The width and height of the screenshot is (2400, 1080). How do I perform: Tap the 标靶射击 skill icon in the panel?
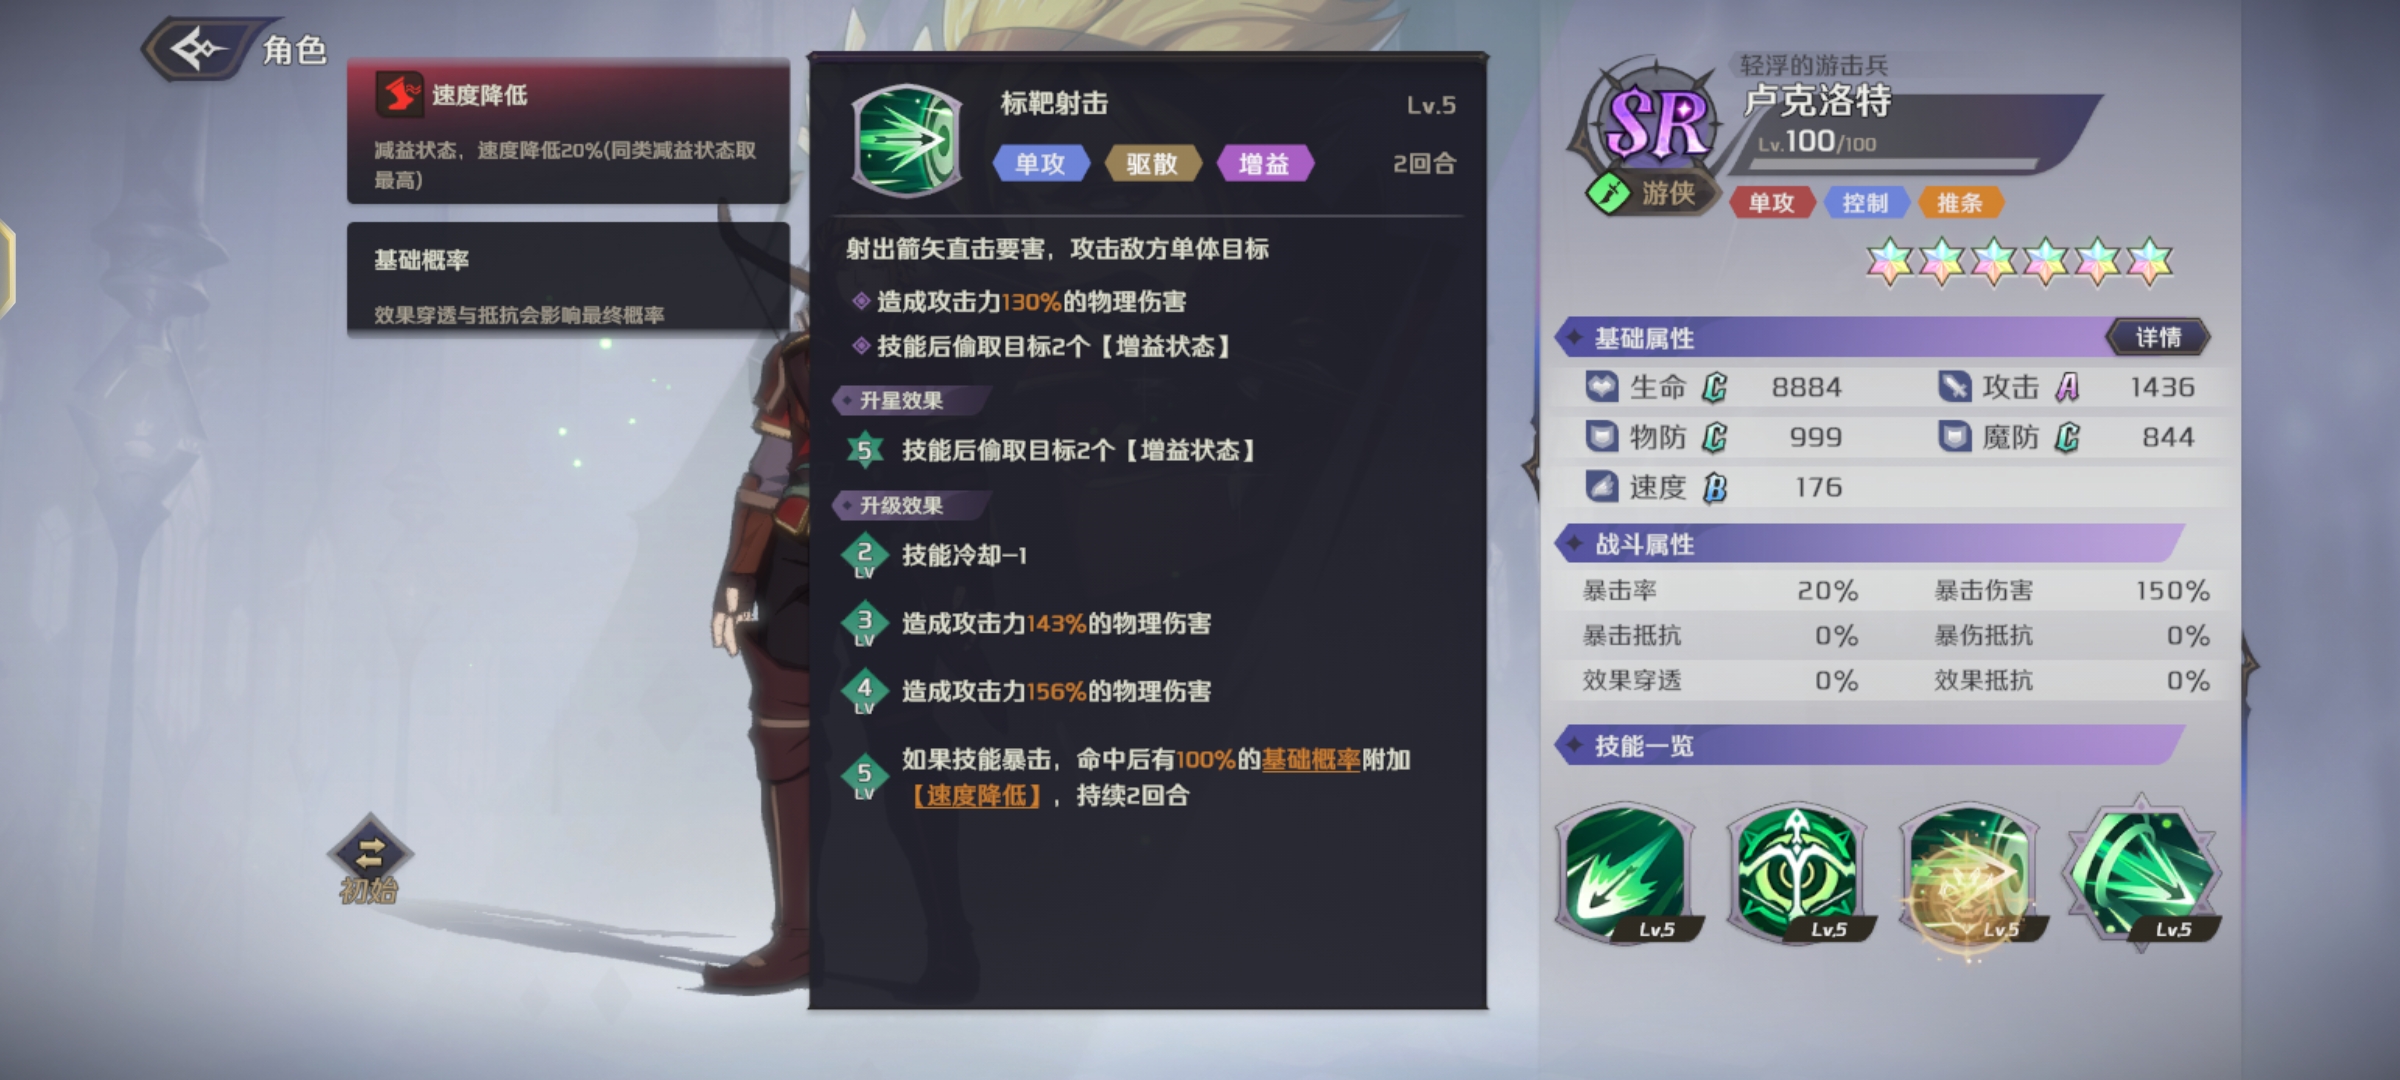click(906, 140)
